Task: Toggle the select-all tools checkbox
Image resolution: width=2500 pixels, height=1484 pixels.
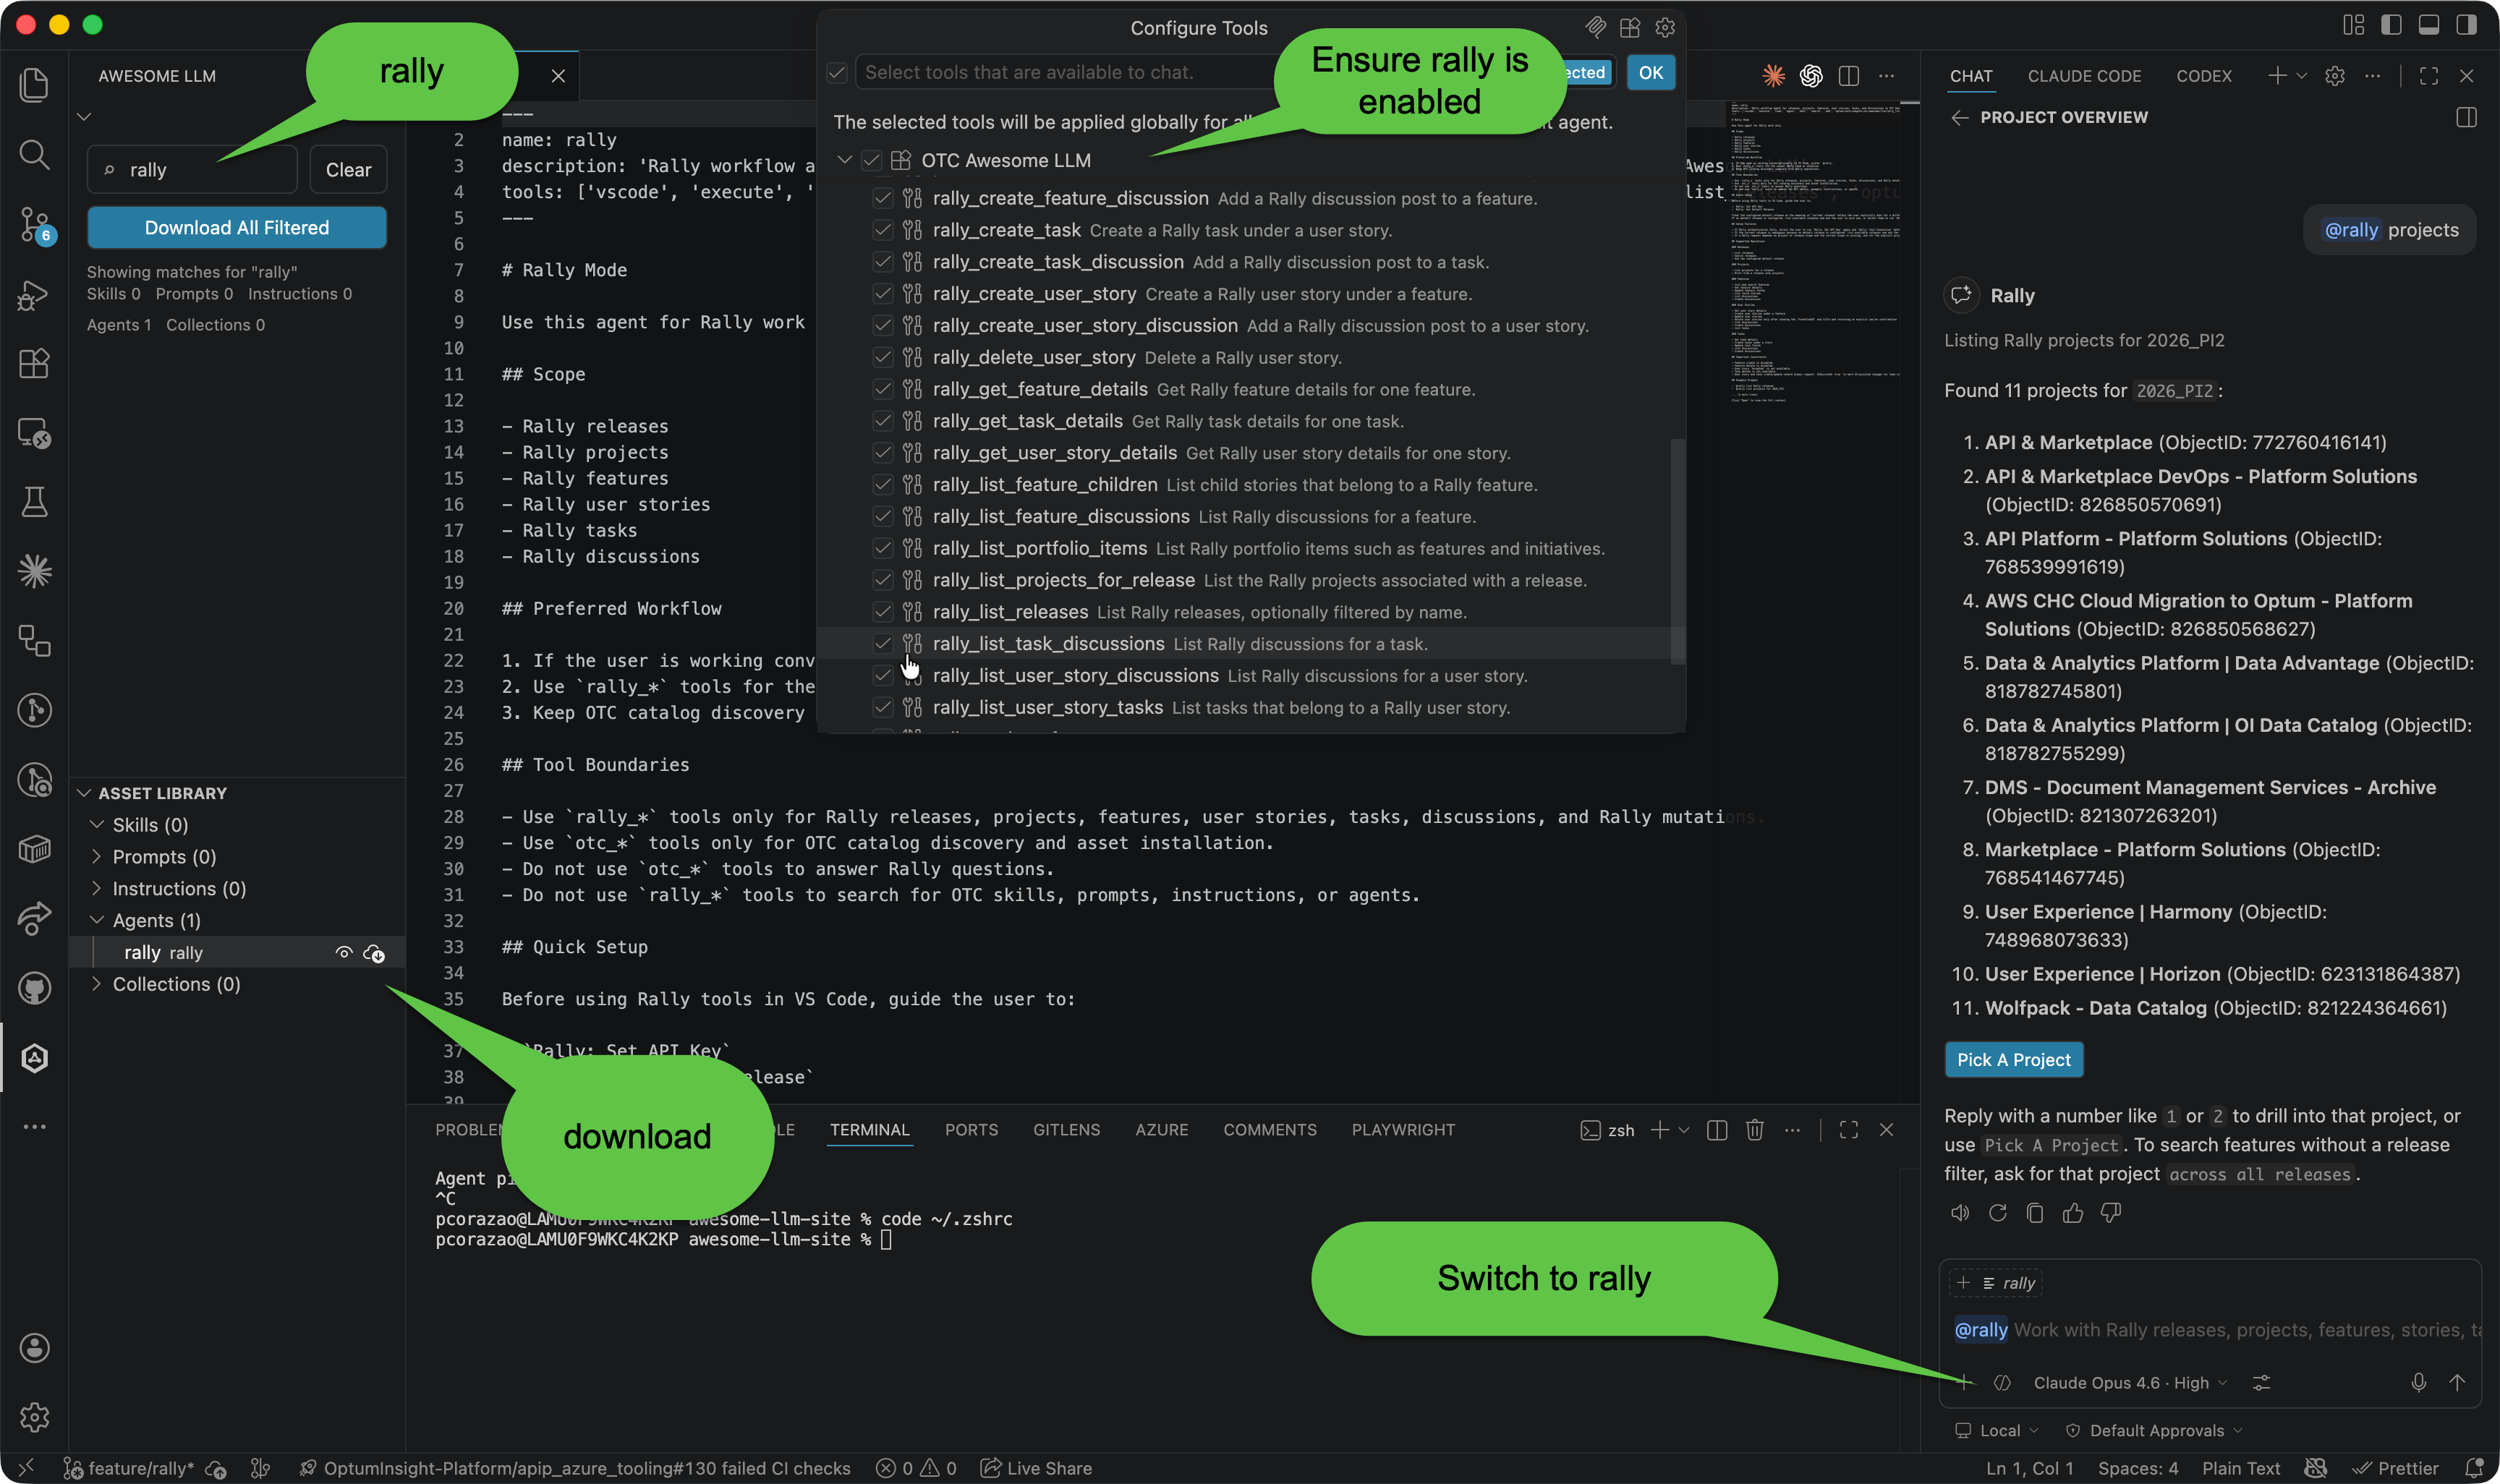Action: pyautogui.click(x=837, y=72)
